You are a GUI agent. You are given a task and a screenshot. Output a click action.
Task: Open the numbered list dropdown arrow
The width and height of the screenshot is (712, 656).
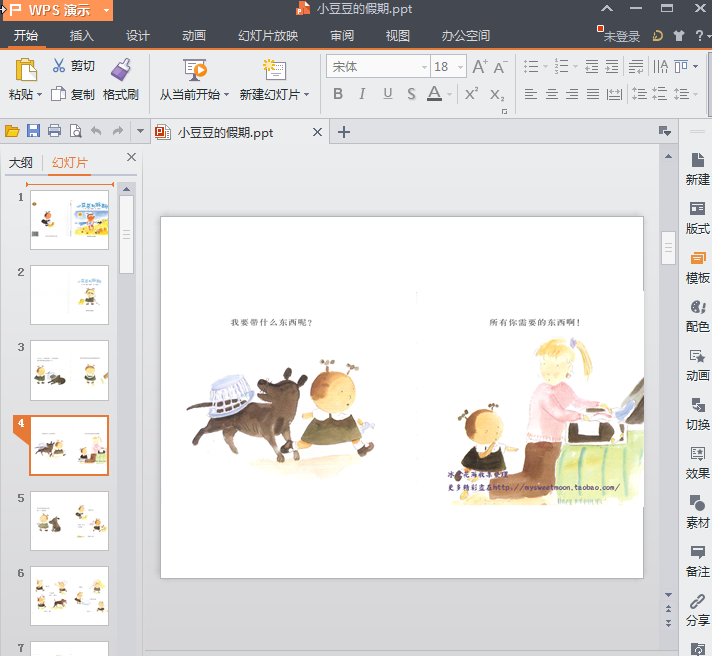[x=575, y=67]
